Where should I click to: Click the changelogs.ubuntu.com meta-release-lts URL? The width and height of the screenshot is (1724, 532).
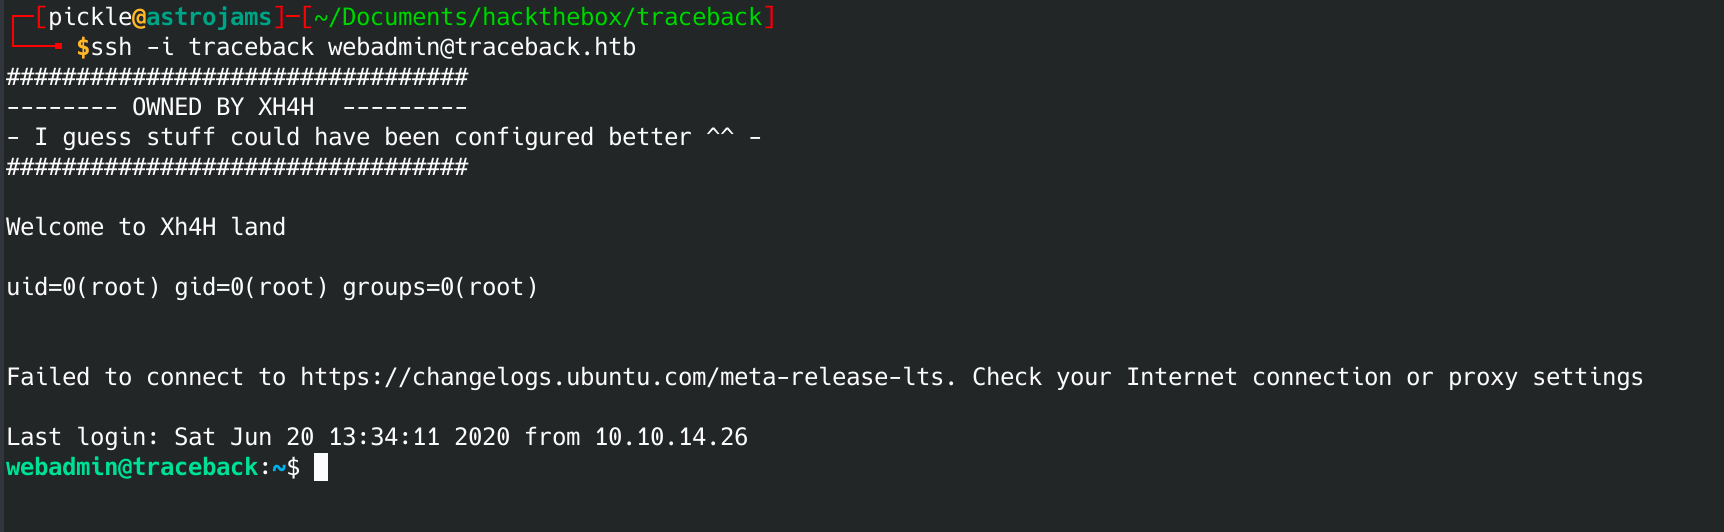[621, 377]
